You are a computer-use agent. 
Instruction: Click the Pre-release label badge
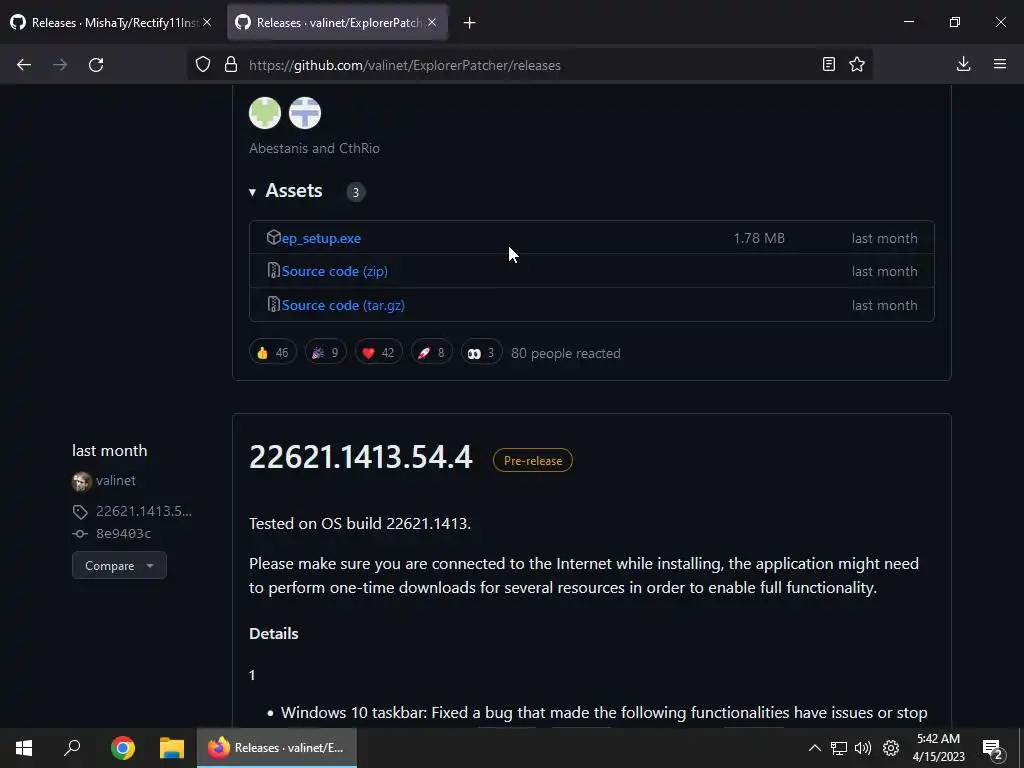[533, 460]
